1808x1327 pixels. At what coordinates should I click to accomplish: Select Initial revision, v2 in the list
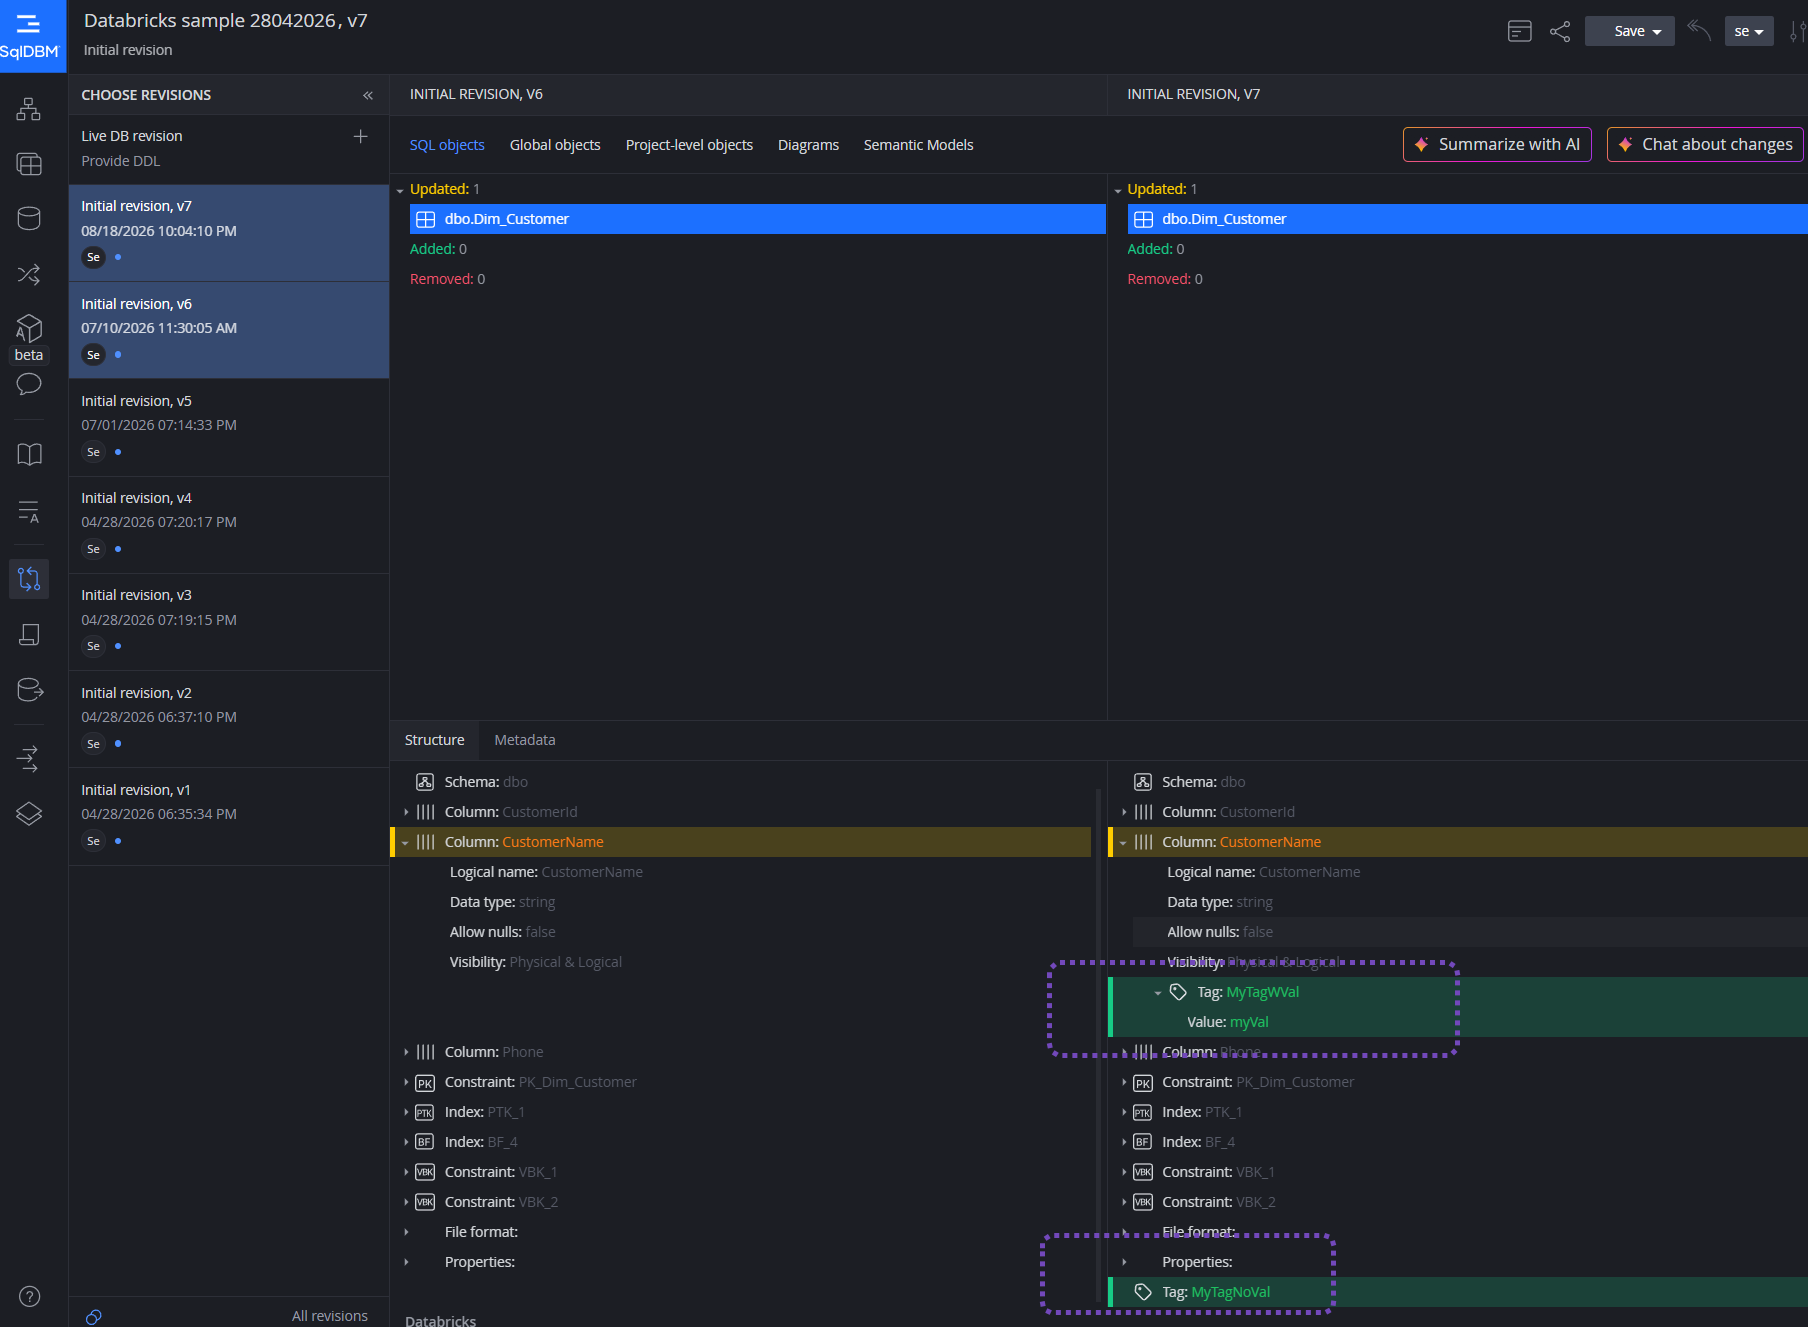tap(229, 719)
